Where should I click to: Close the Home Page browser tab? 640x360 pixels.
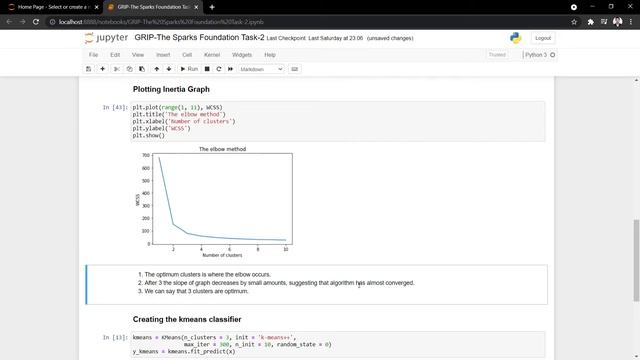97,7
